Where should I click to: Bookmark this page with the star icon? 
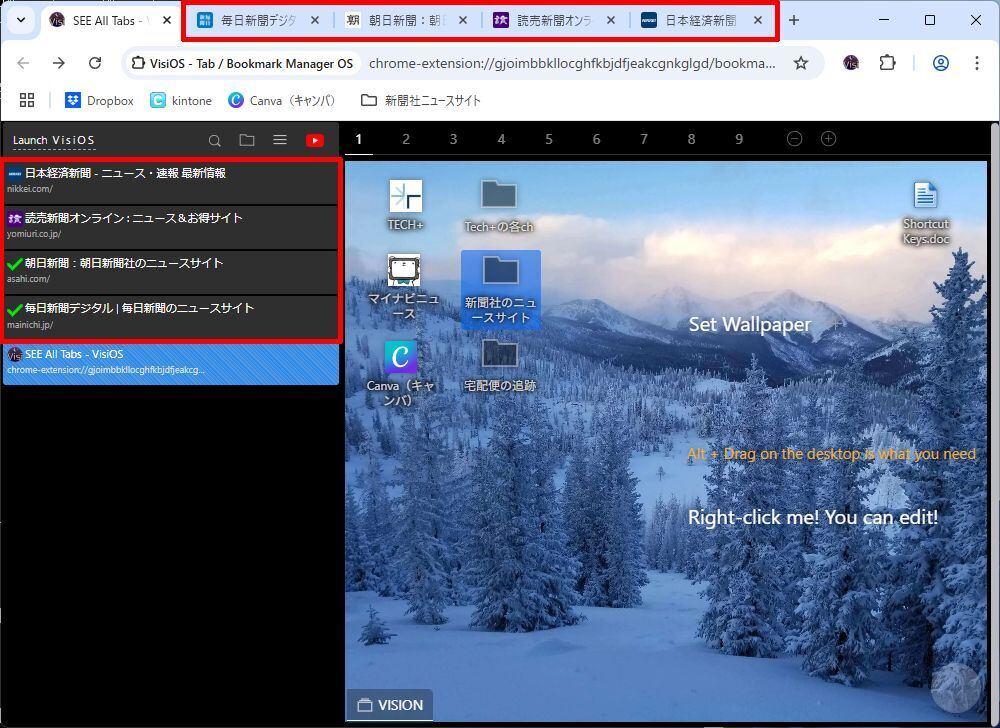click(x=801, y=63)
